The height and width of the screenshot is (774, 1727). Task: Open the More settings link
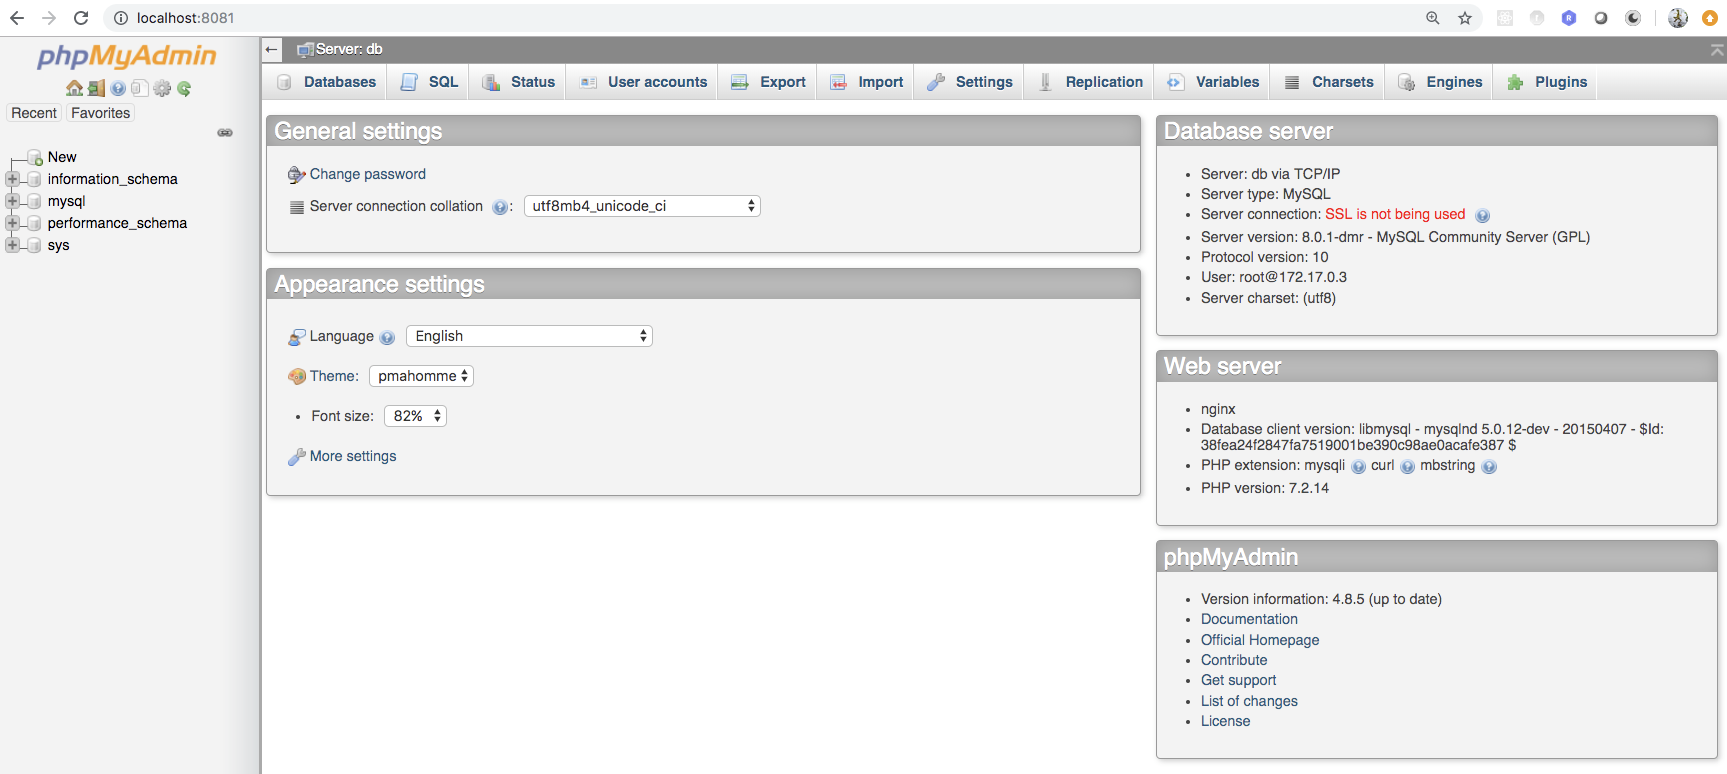coord(353,456)
